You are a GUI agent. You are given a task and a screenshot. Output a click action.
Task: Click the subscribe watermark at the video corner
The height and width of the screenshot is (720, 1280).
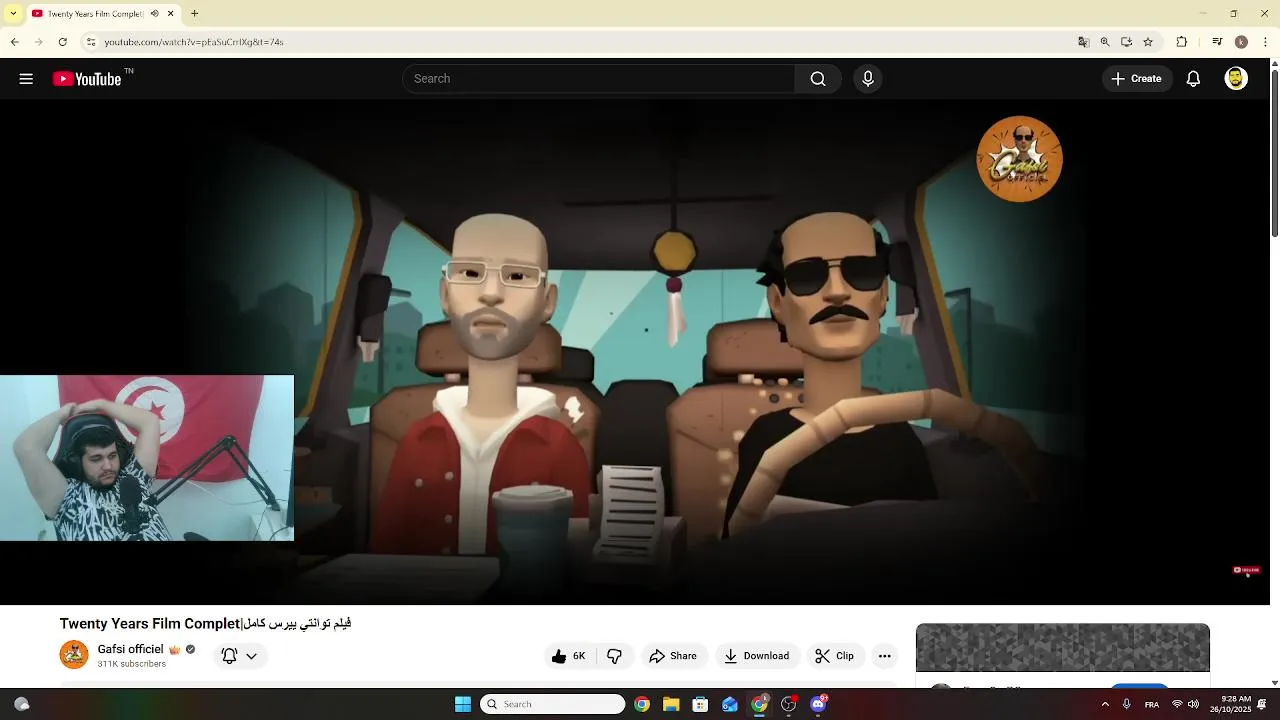coord(1246,570)
